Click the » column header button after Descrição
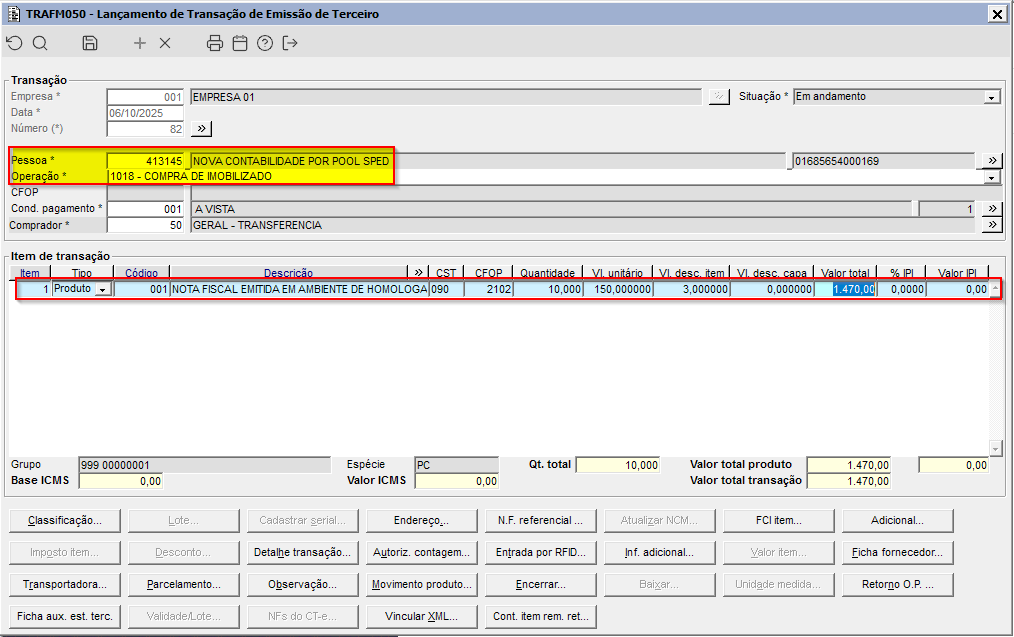 pos(418,272)
